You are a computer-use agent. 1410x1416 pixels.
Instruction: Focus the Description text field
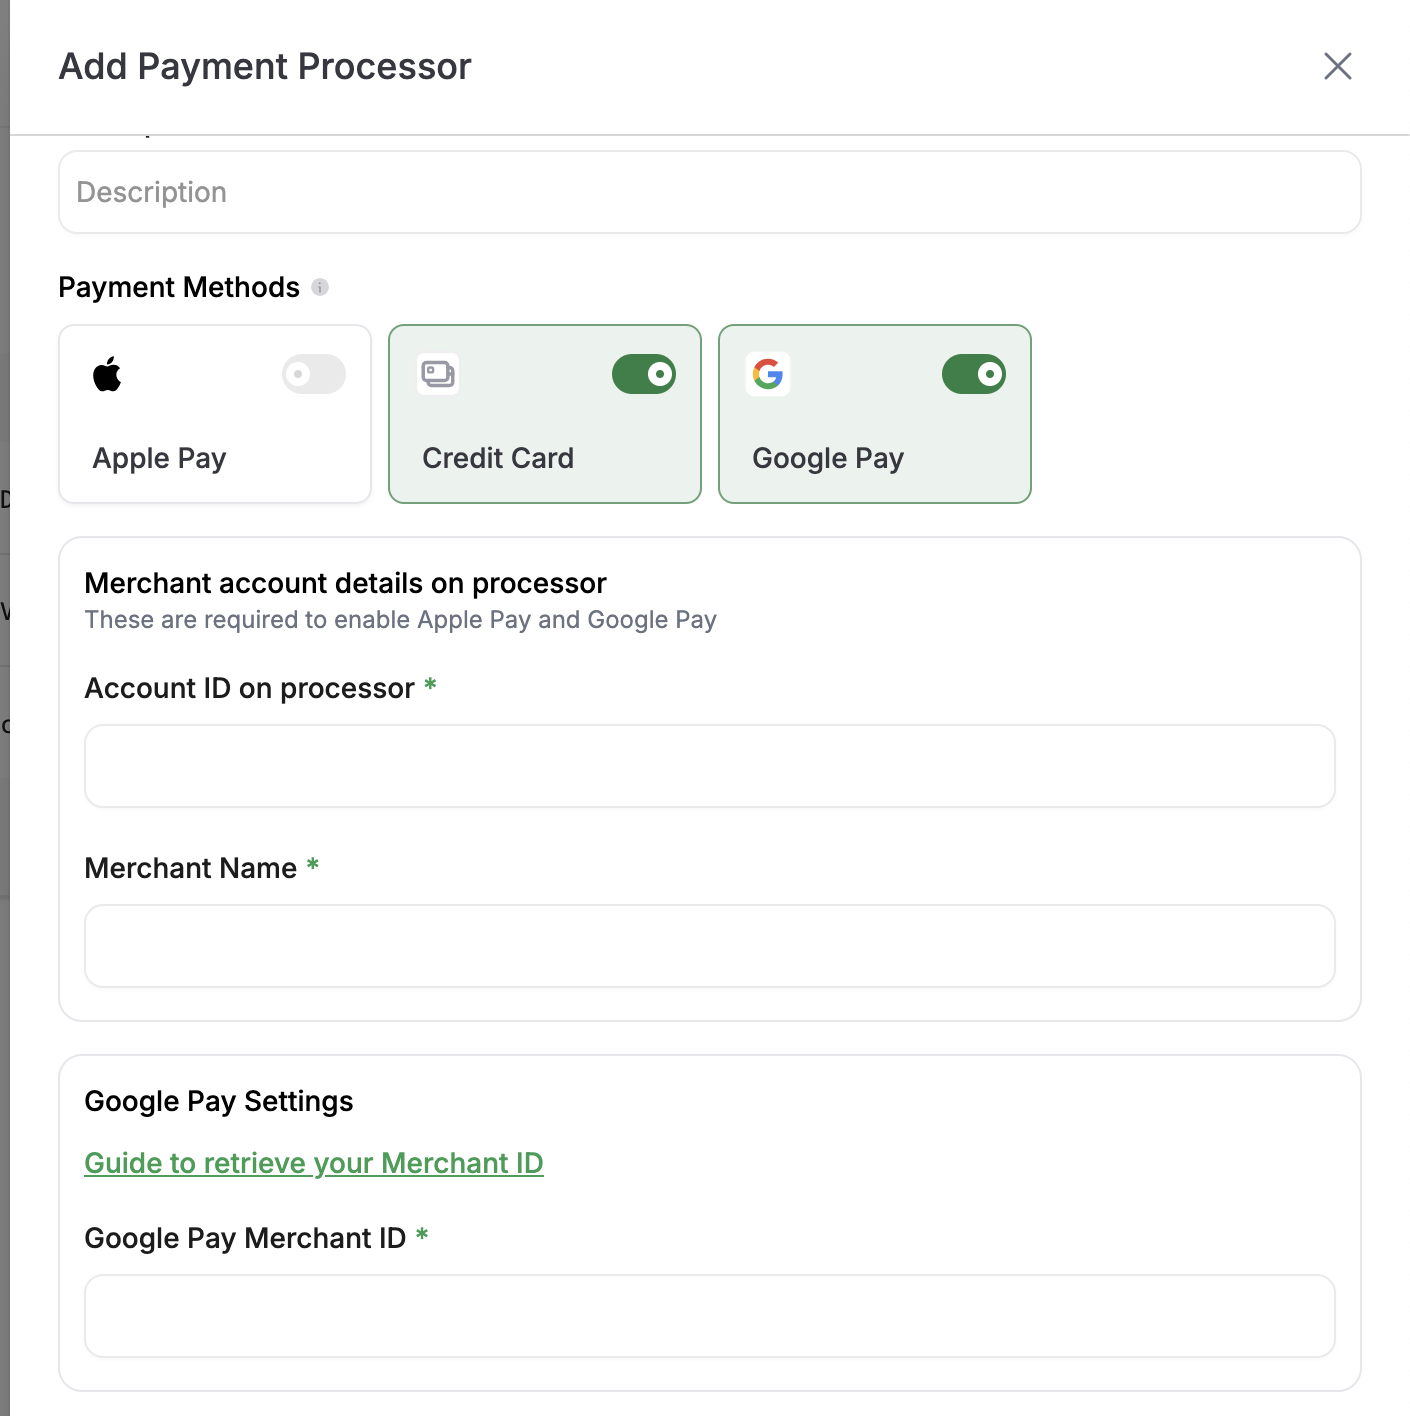click(x=710, y=192)
